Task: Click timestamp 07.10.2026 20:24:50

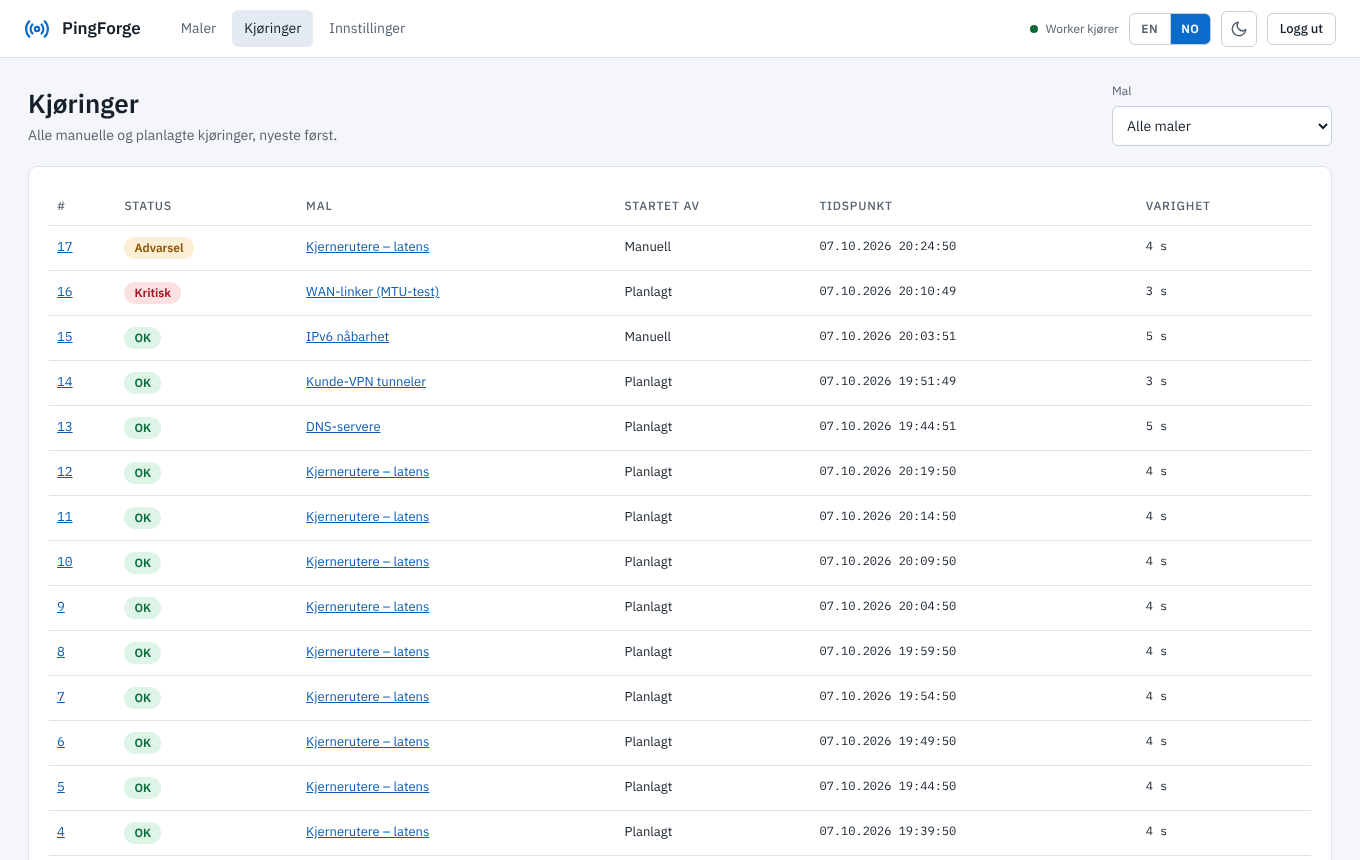Action: point(888,247)
